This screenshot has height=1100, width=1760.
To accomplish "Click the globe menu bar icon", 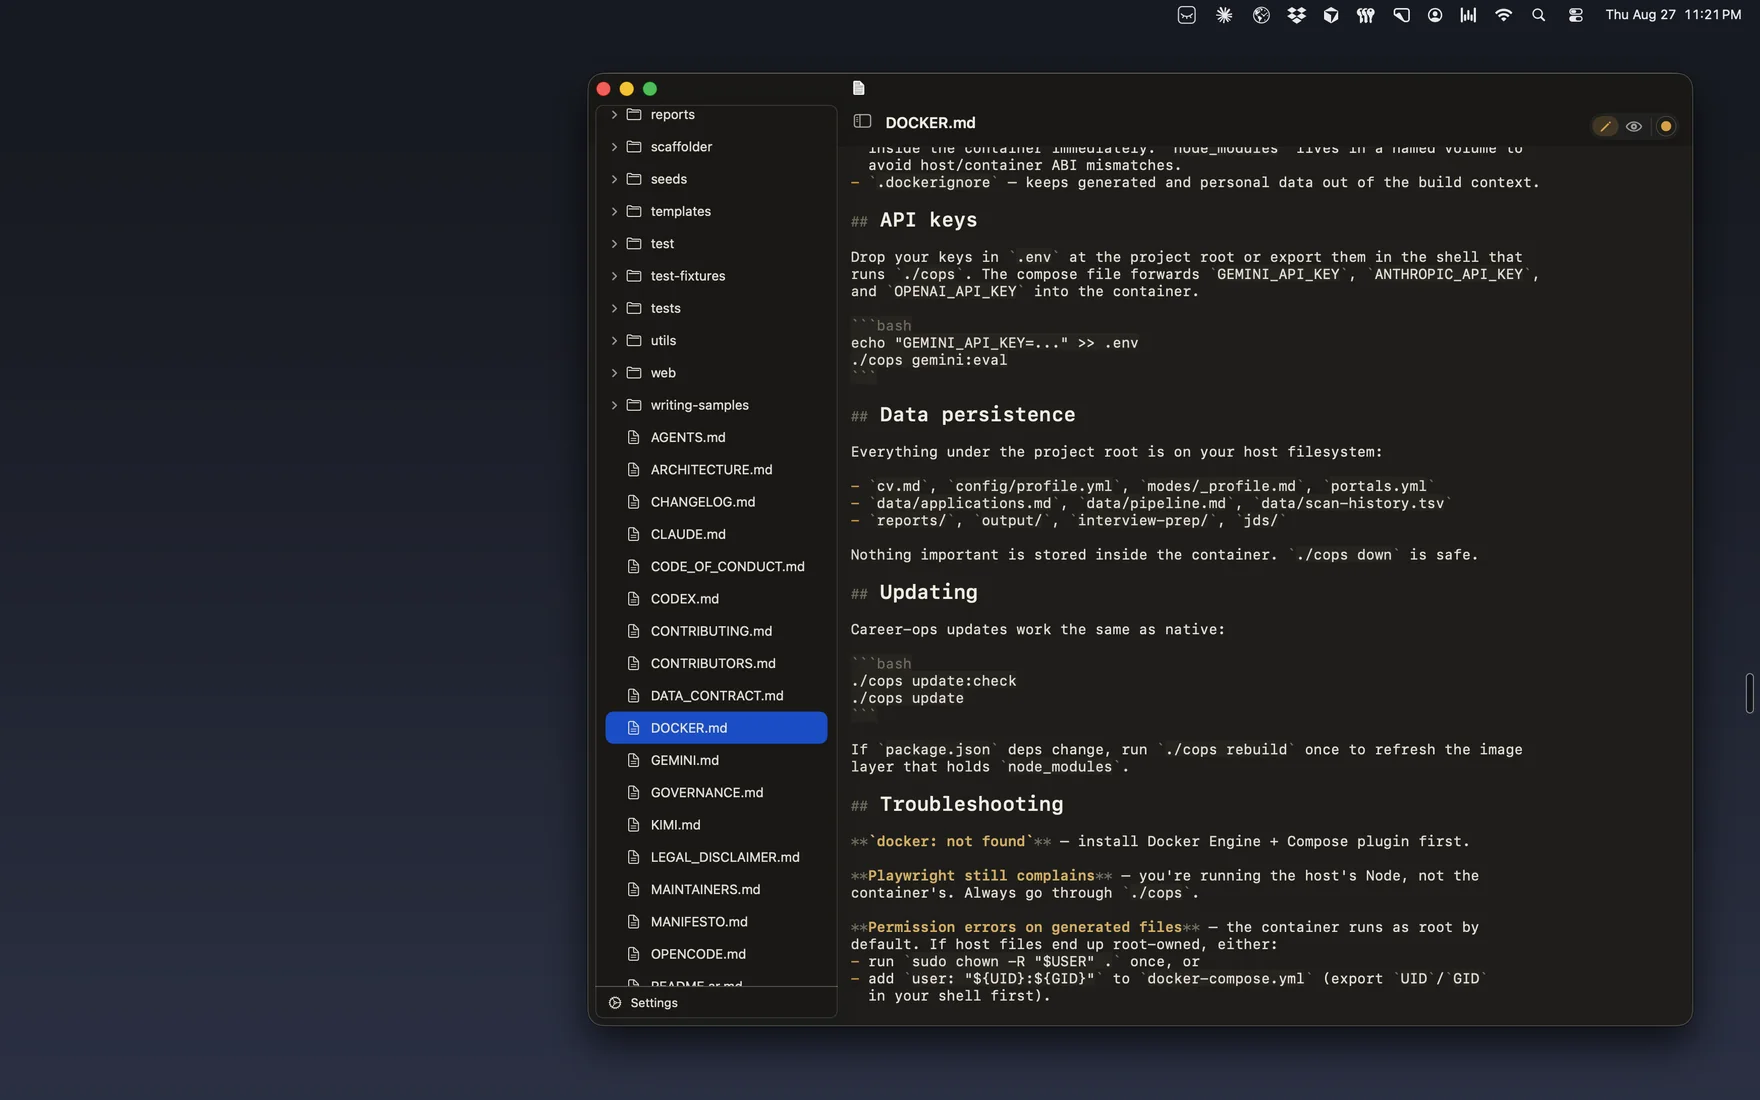I will coord(1261,15).
